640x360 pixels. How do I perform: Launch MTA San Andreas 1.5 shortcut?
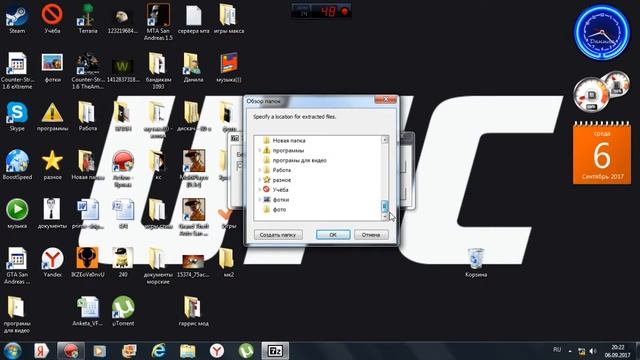click(158, 21)
